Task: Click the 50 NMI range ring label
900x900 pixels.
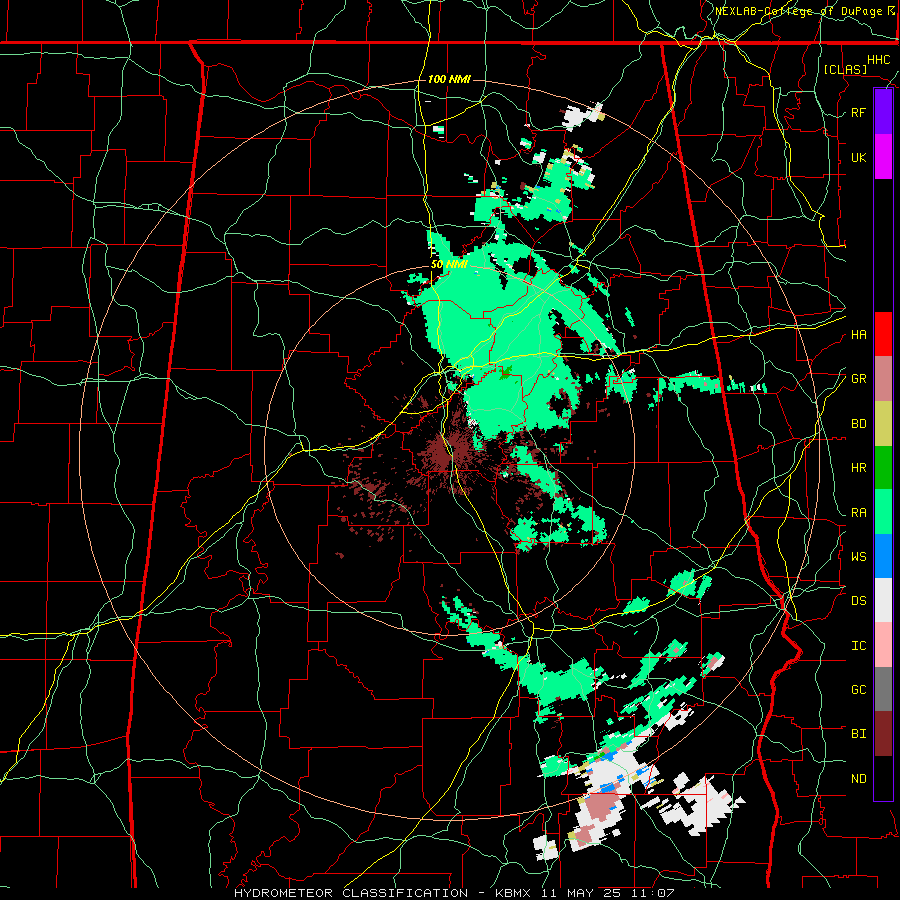Action: pos(449,265)
